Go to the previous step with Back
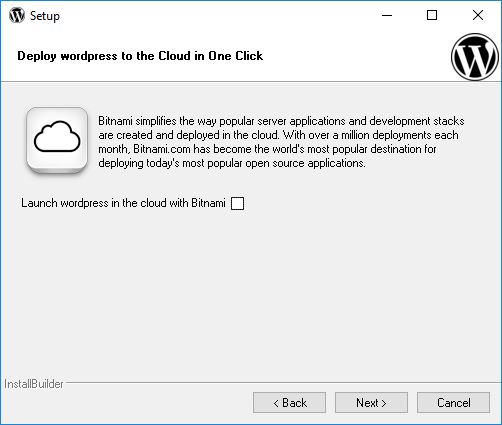 [x=289, y=403]
